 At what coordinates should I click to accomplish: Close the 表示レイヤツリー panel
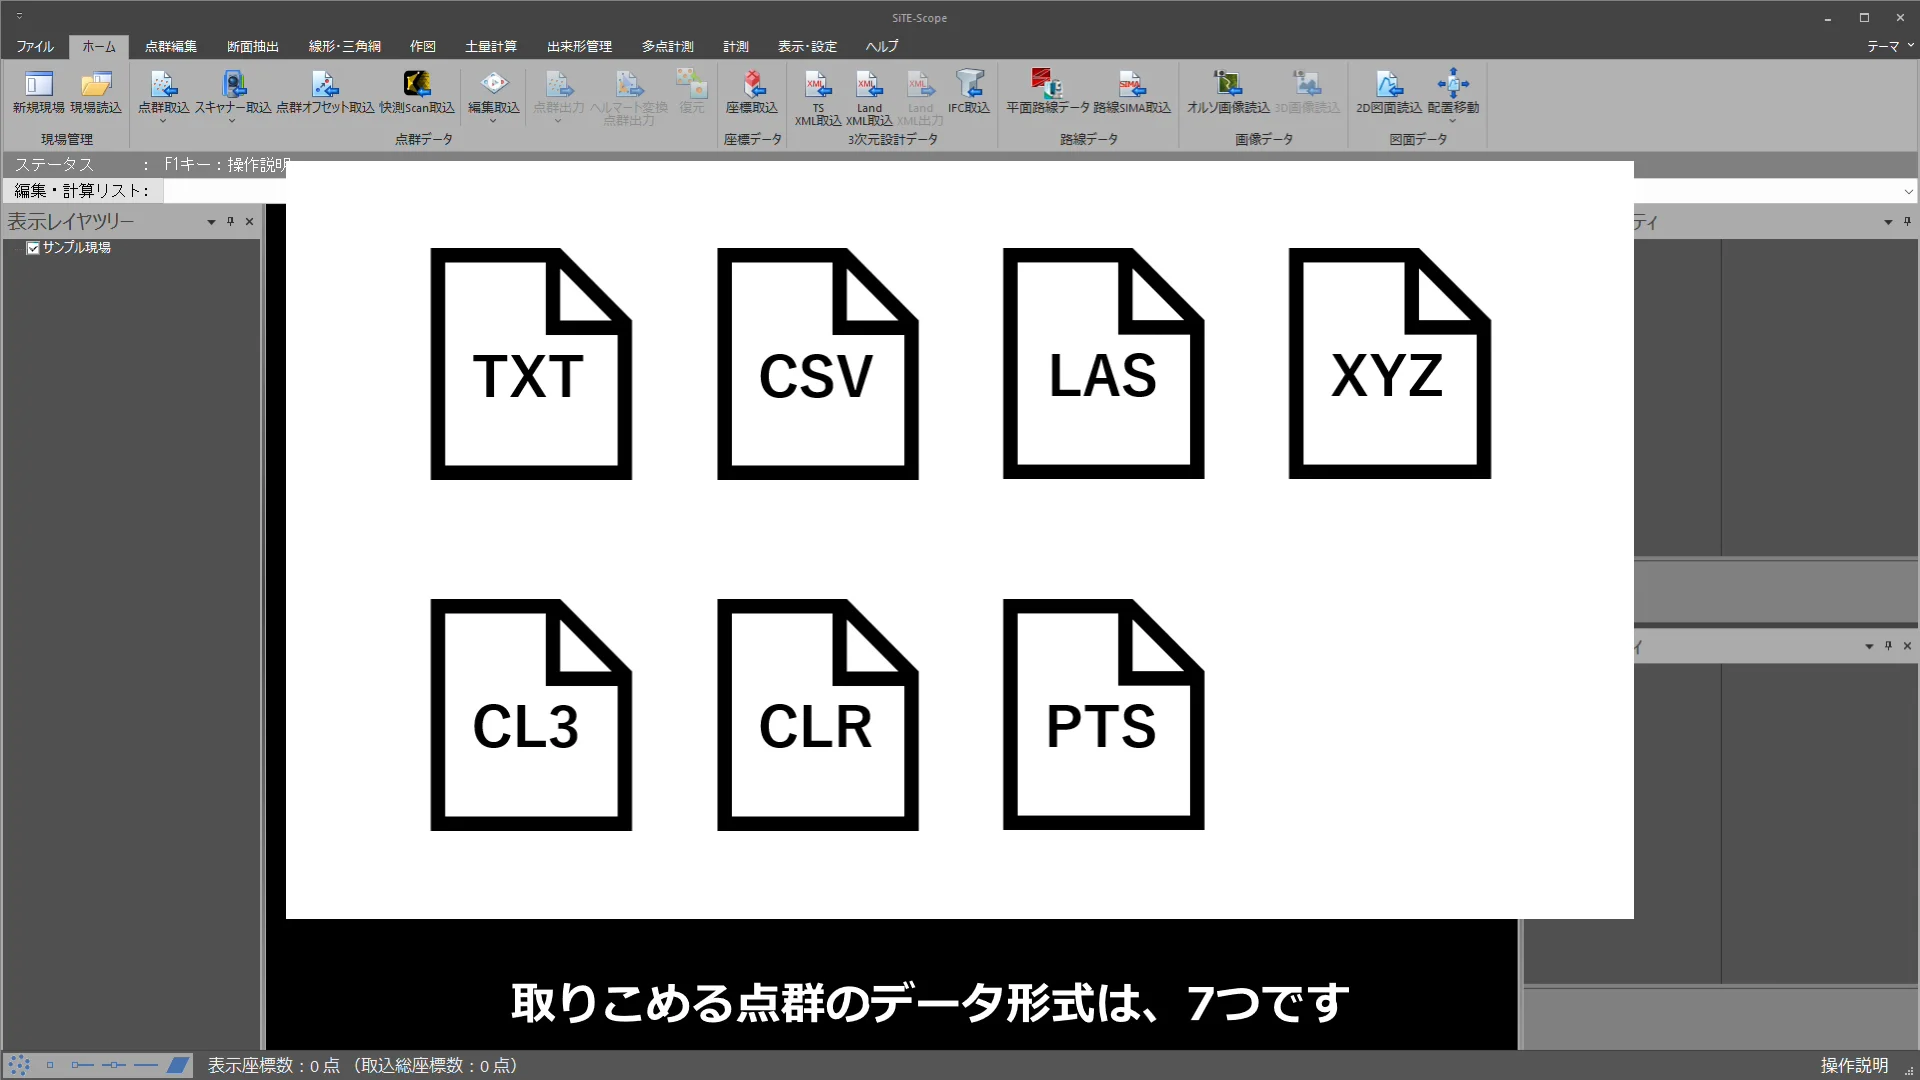[x=249, y=221]
